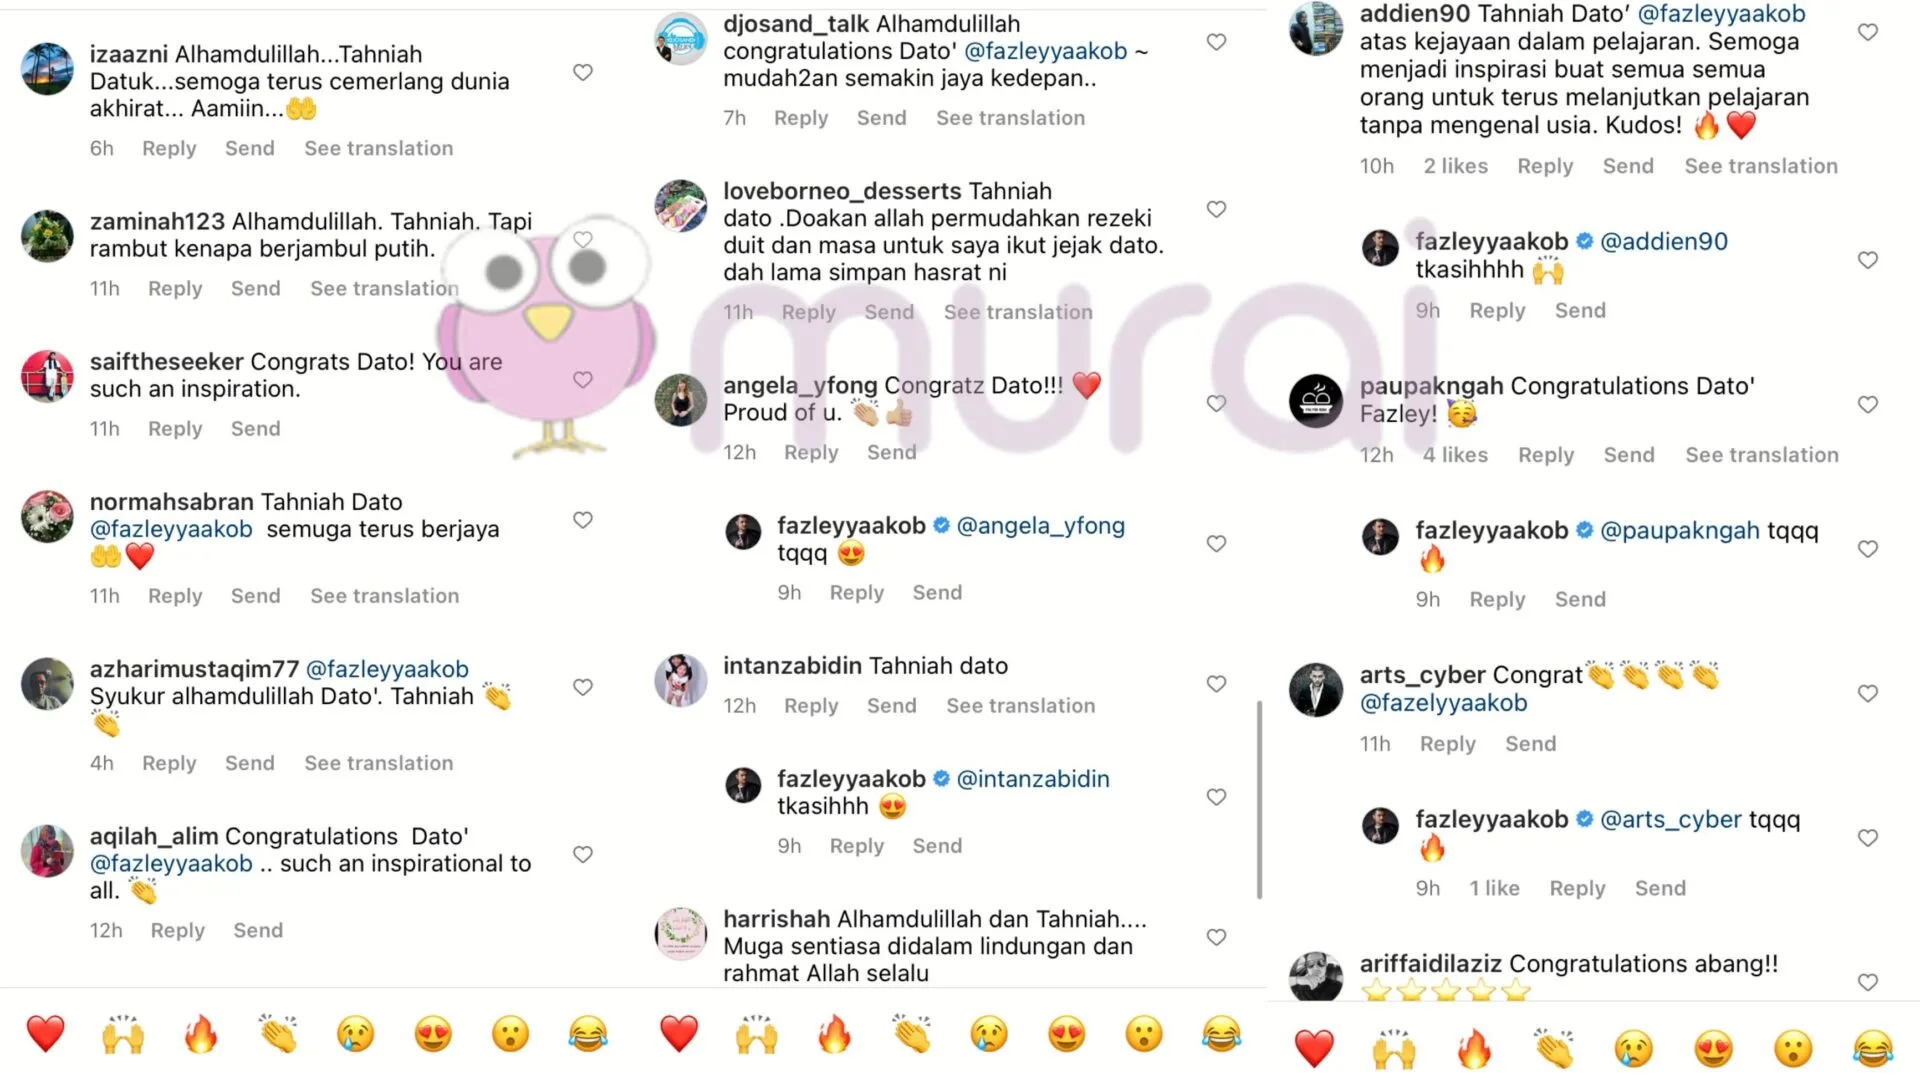Reply to angela_yfong's comment
The height and width of the screenshot is (1080, 1920).
811,452
